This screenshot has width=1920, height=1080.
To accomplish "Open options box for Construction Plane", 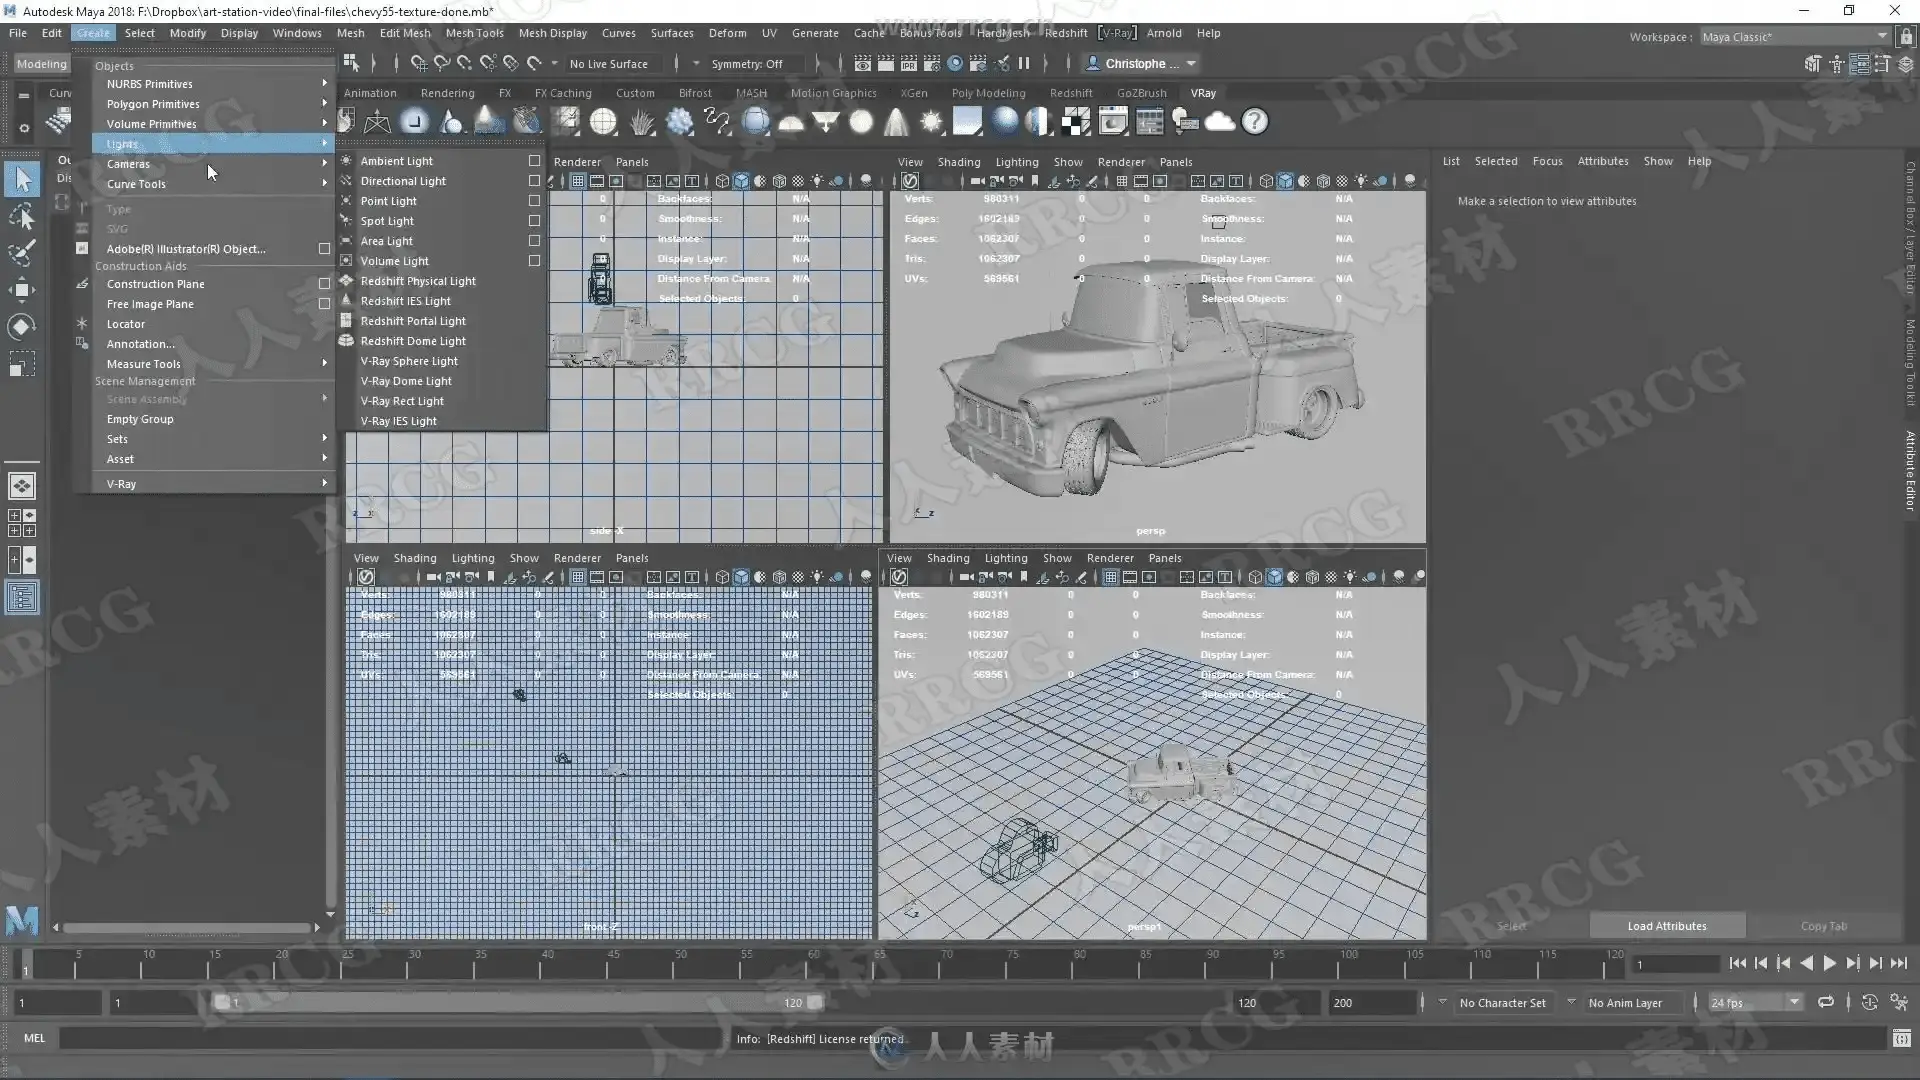I will click(x=324, y=284).
